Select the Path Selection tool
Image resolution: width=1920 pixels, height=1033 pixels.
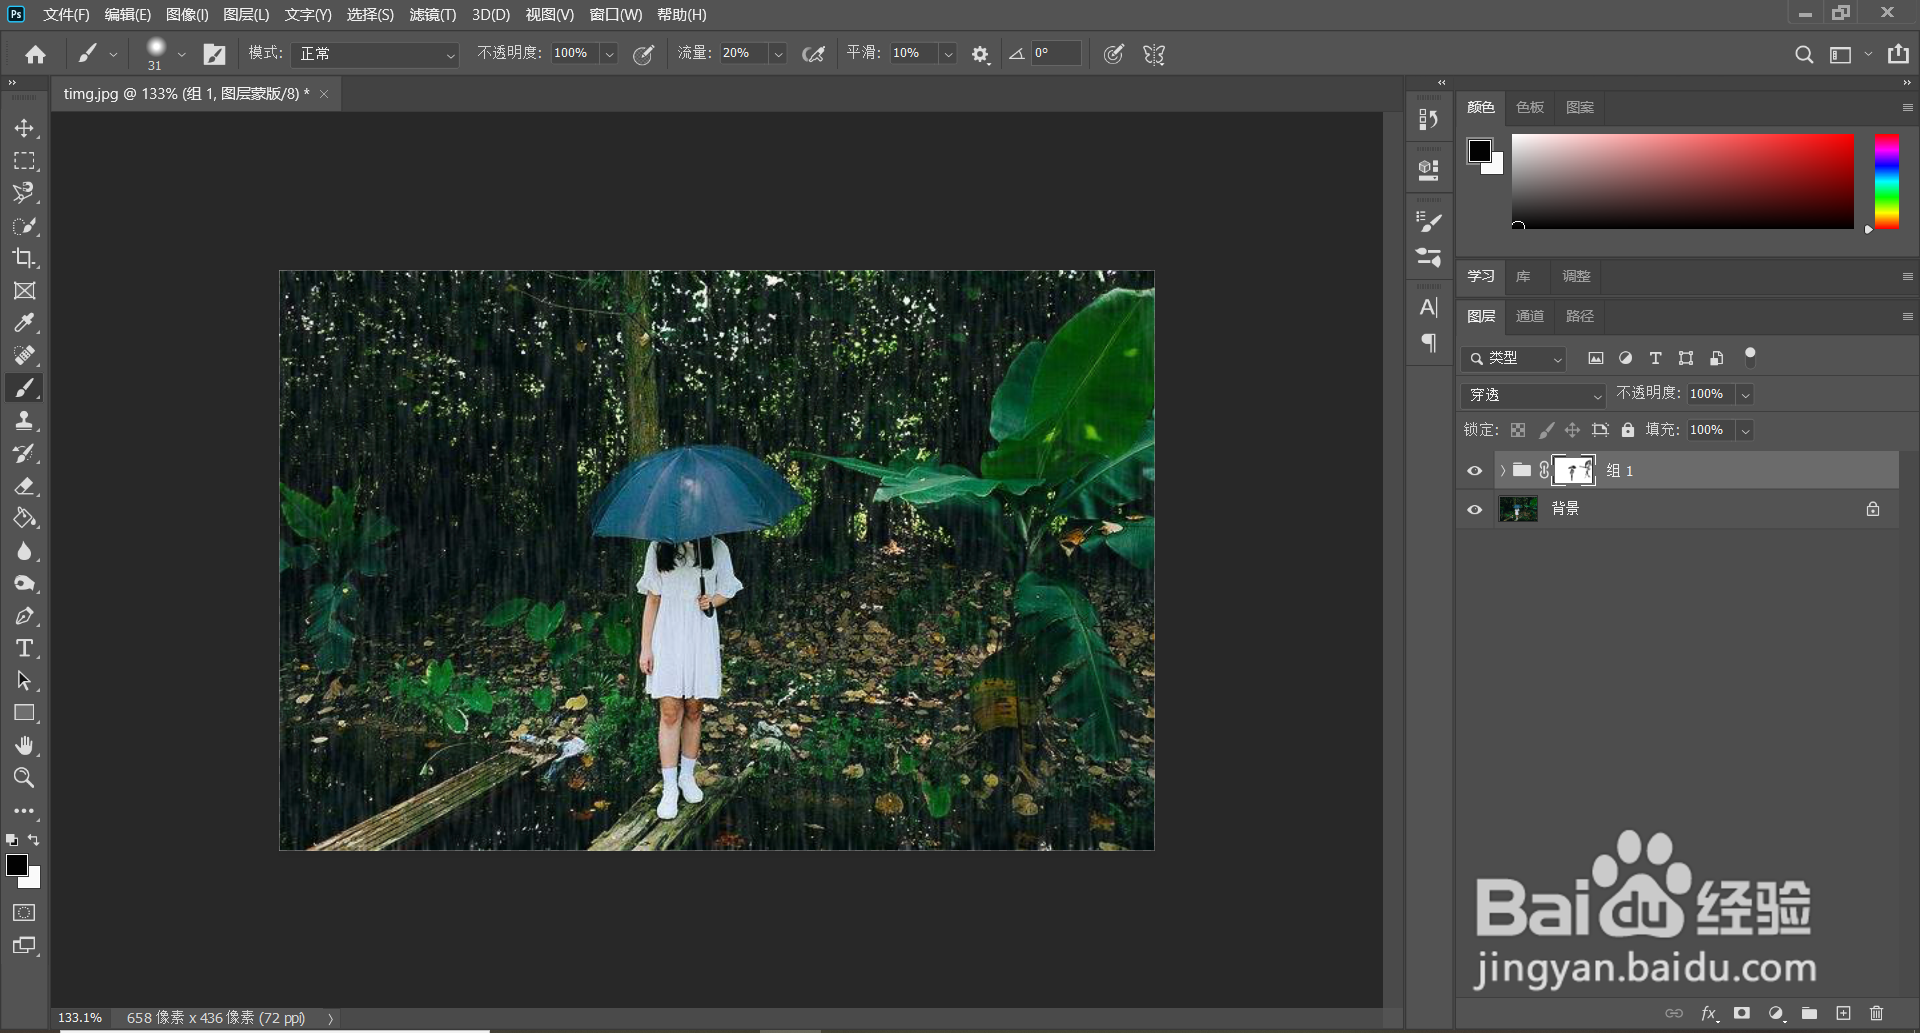pyautogui.click(x=24, y=681)
